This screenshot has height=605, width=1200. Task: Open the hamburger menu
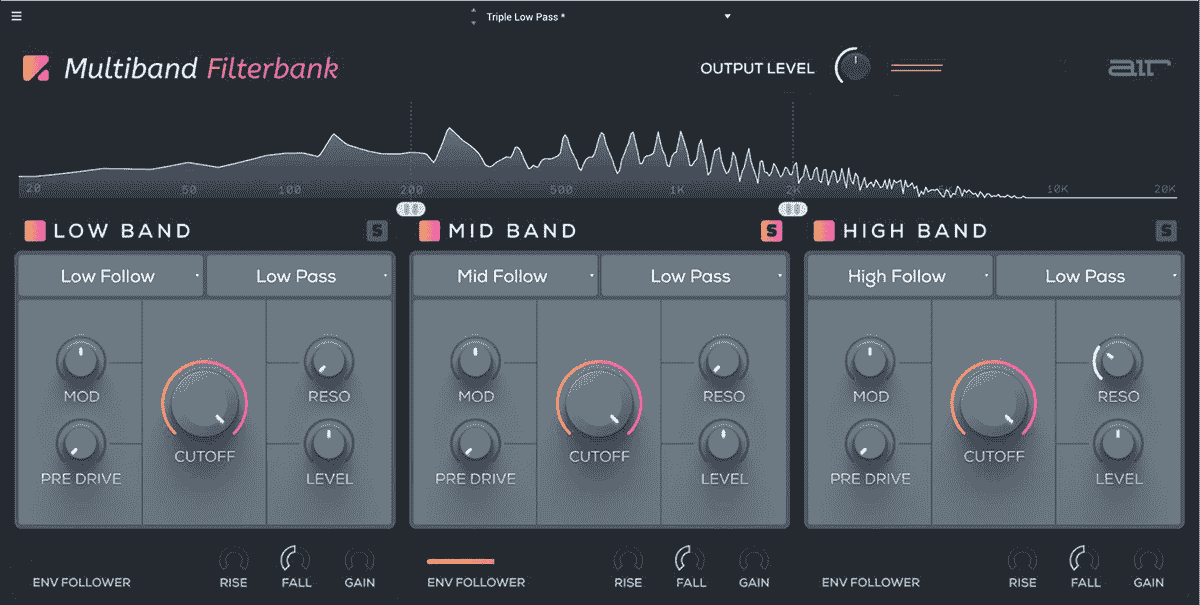click(16, 16)
